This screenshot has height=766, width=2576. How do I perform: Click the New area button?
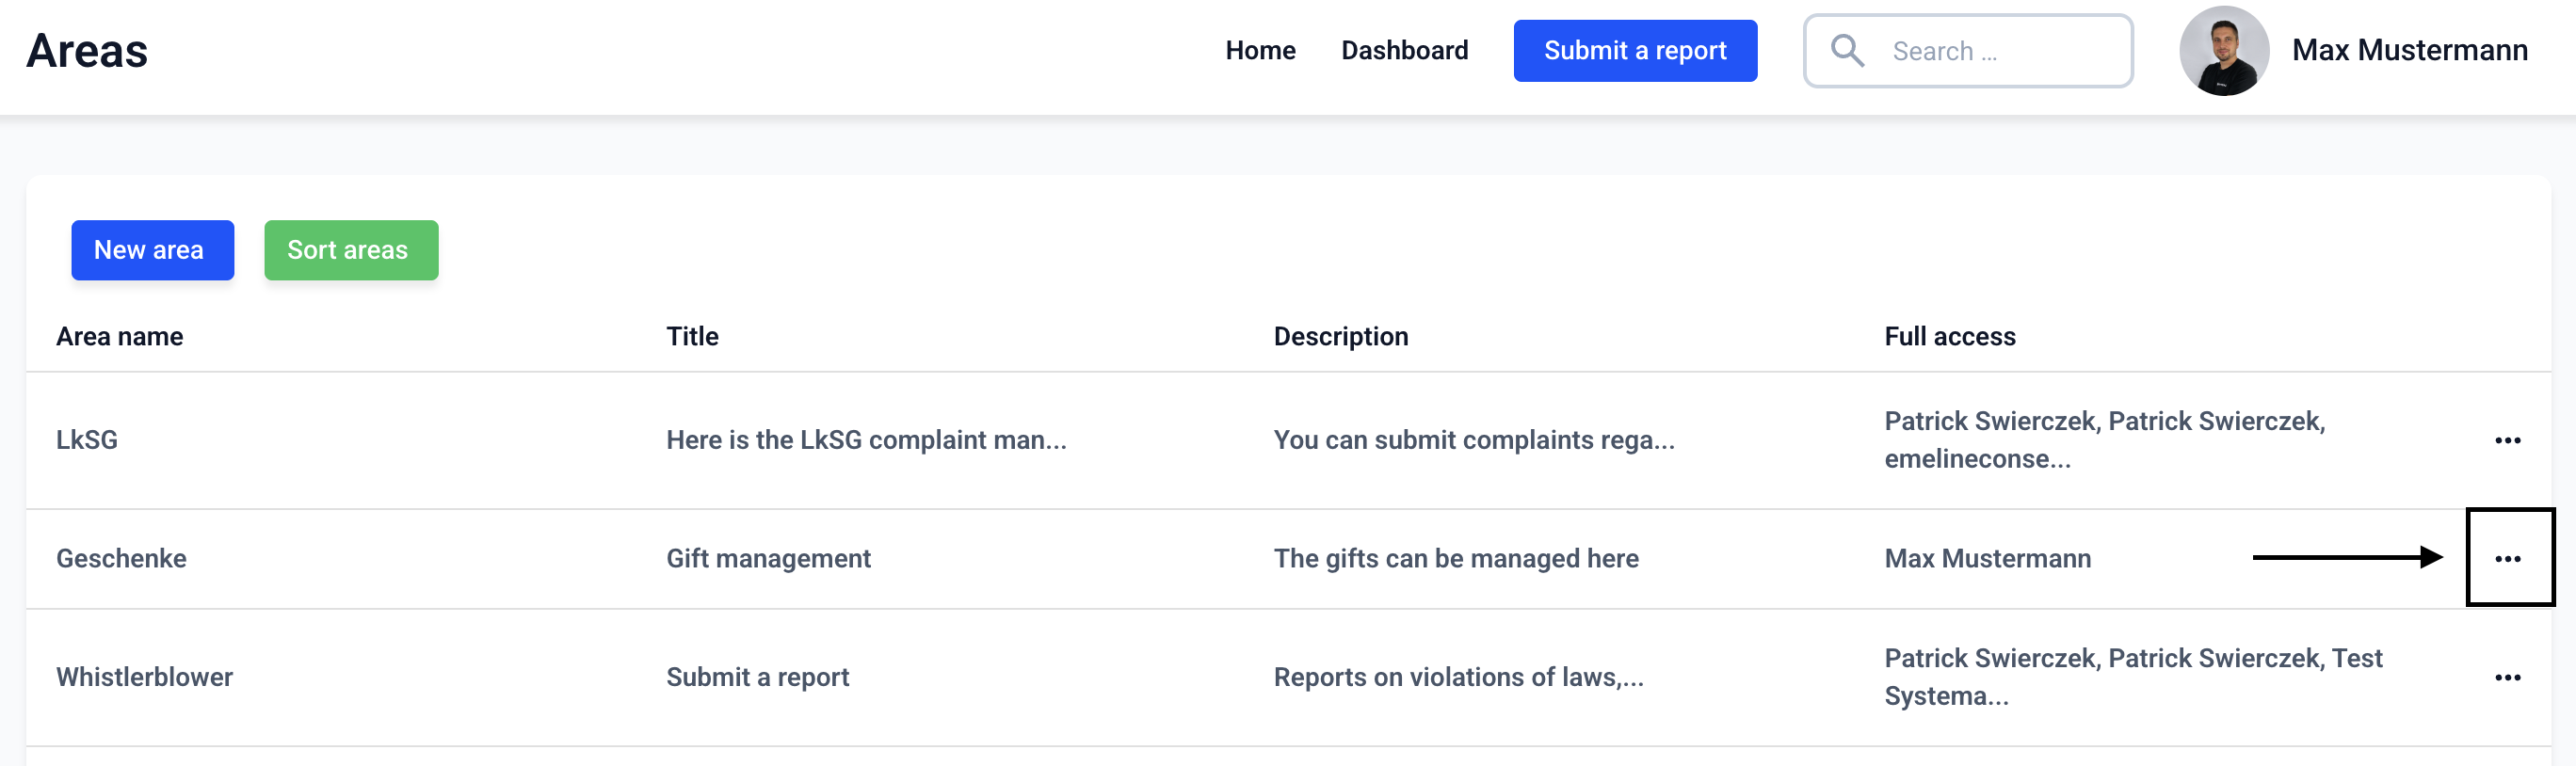click(152, 250)
